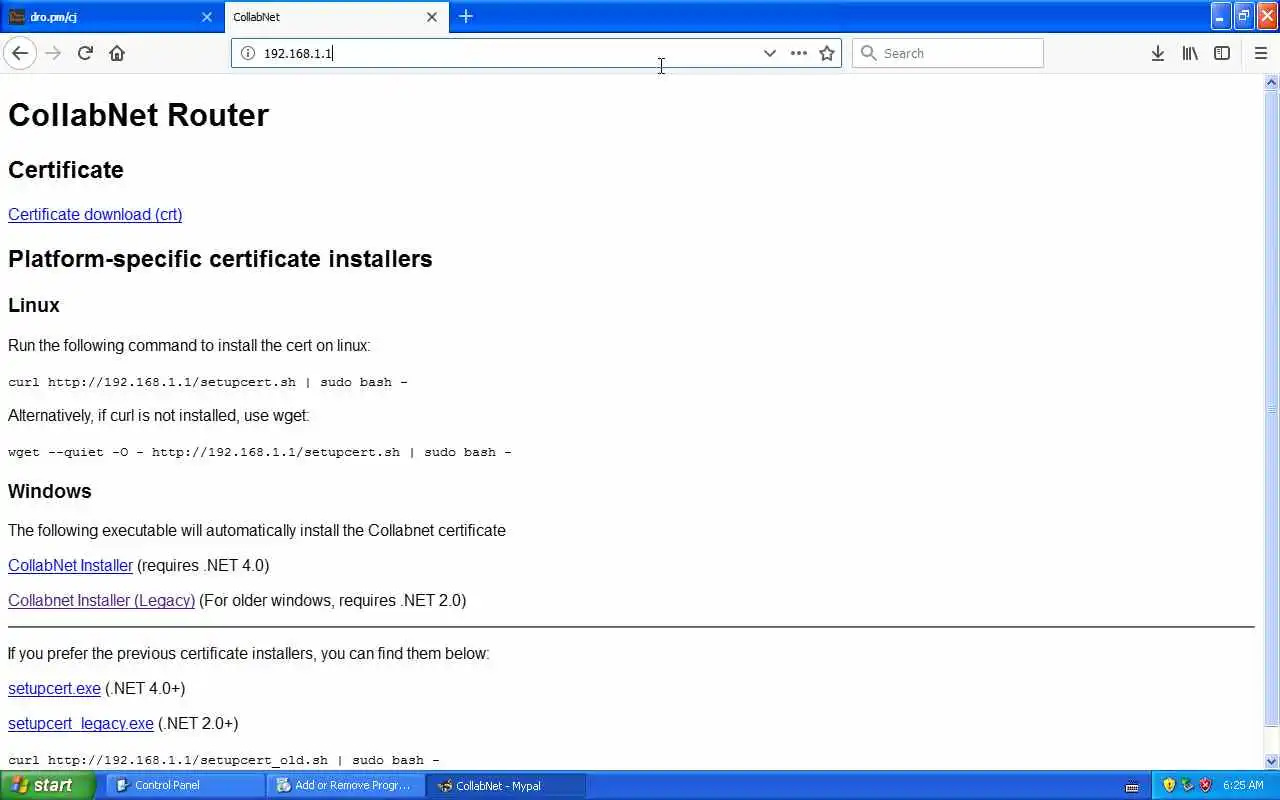Open a new tab with plus button
Viewport: 1280px width, 800px height.
(466, 16)
